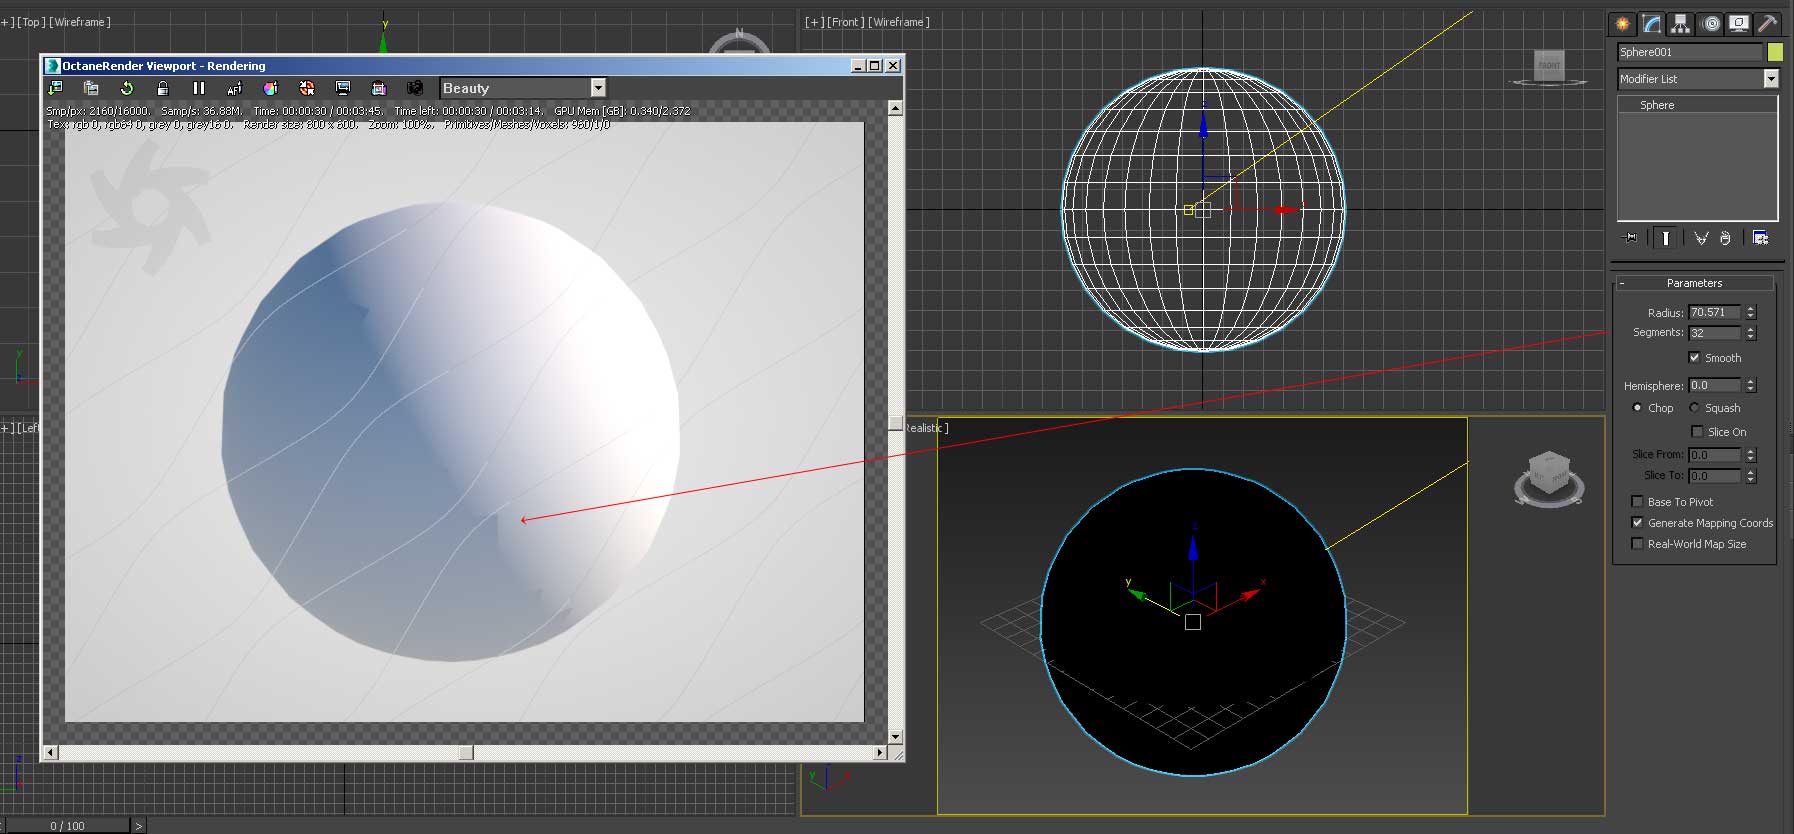Expand the Modifier List dropdown
Image resolution: width=1794 pixels, height=834 pixels.
coord(1771,79)
